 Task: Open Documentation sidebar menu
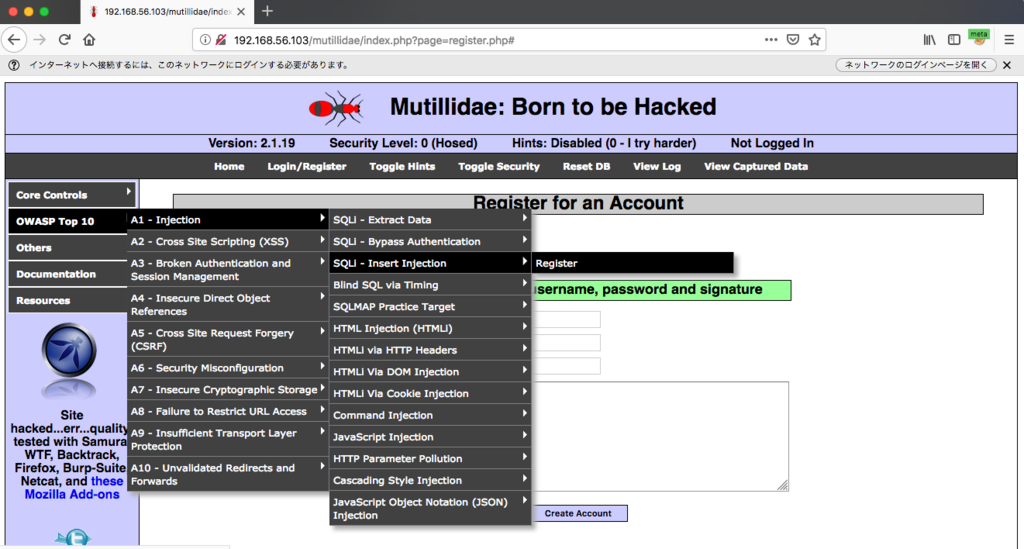pyautogui.click(x=68, y=274)
